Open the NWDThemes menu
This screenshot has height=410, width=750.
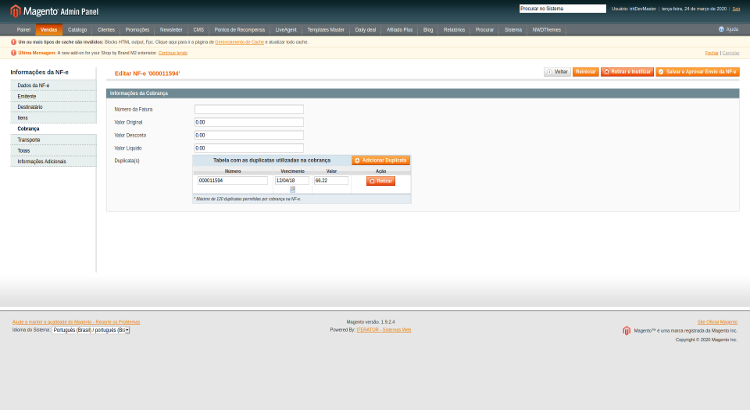[x=547, y=30]
